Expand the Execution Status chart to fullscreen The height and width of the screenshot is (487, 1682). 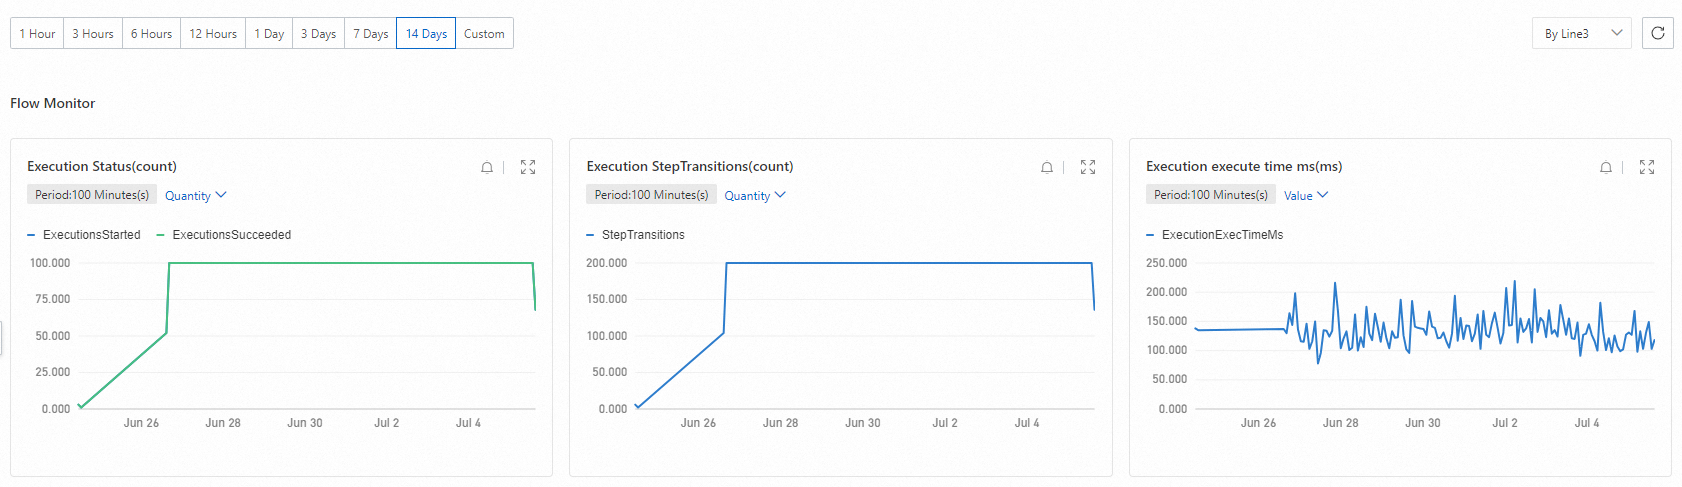528,167
